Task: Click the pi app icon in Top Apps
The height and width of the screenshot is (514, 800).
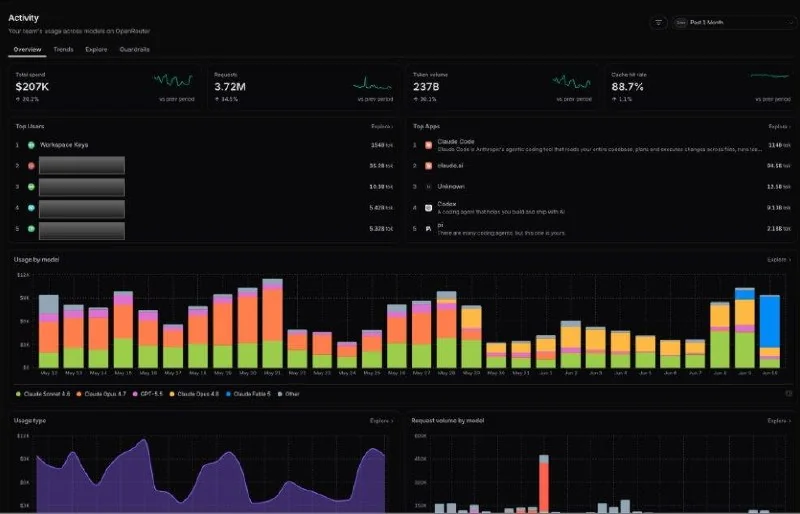Action: 429,229
